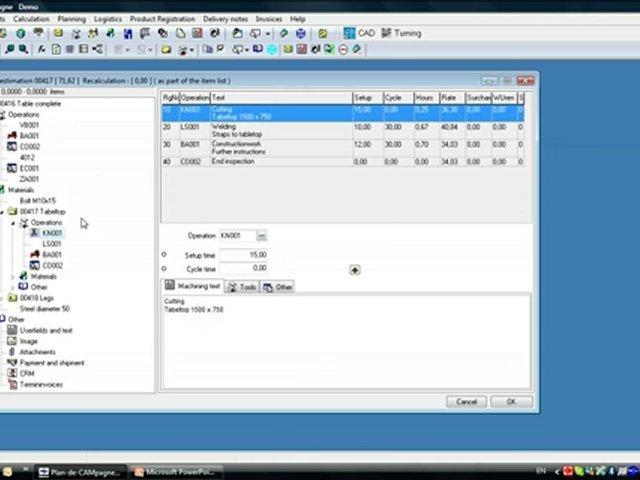The image size is (640, 480).
Task: Click the formula fx toolbar icon
Action: [41, 49]
